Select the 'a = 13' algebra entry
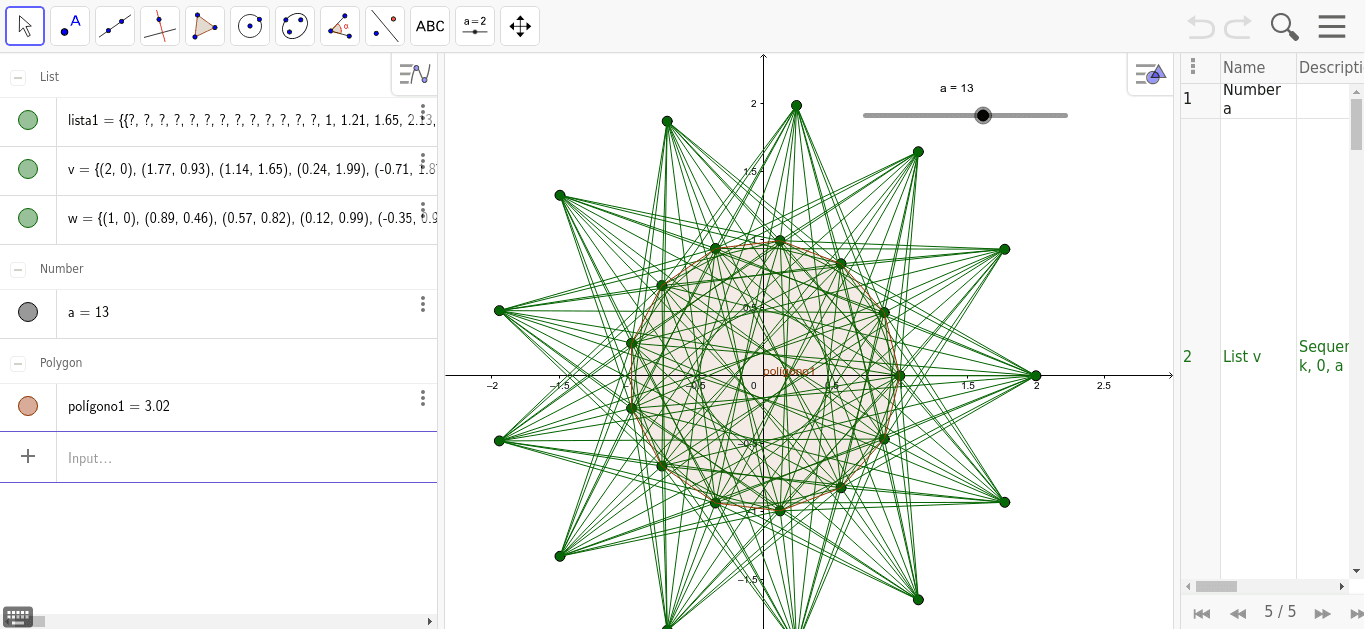The image size is (1366, 631). pyautogui.click(x=88, y=312)
